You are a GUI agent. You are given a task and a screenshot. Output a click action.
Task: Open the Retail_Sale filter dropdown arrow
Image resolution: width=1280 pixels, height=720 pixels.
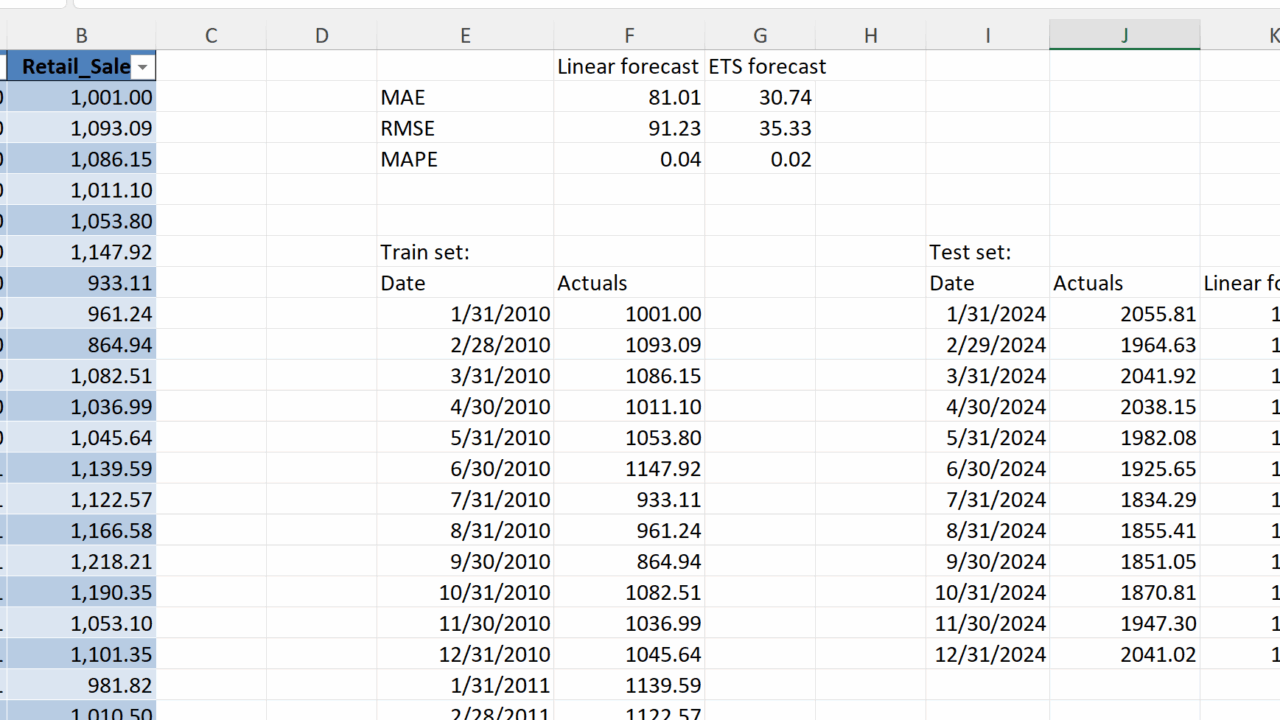(x=143, y=67)
